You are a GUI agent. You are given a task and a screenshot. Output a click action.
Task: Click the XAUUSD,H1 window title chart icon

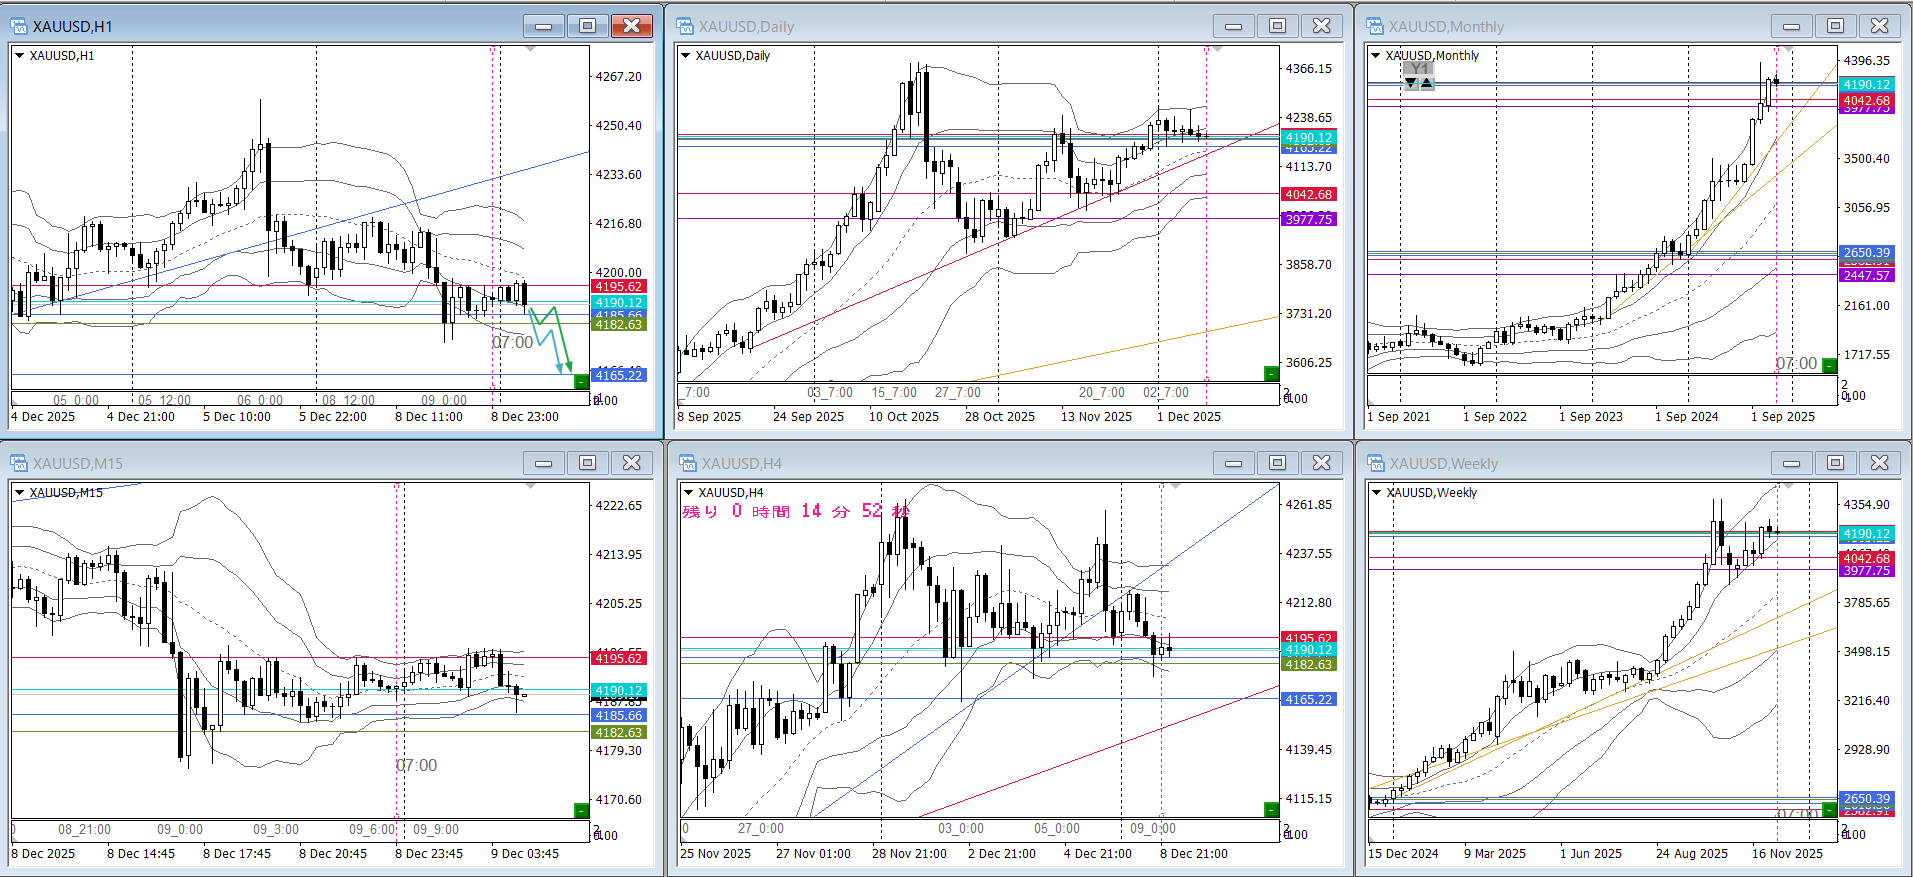click(x=18, y=26)
